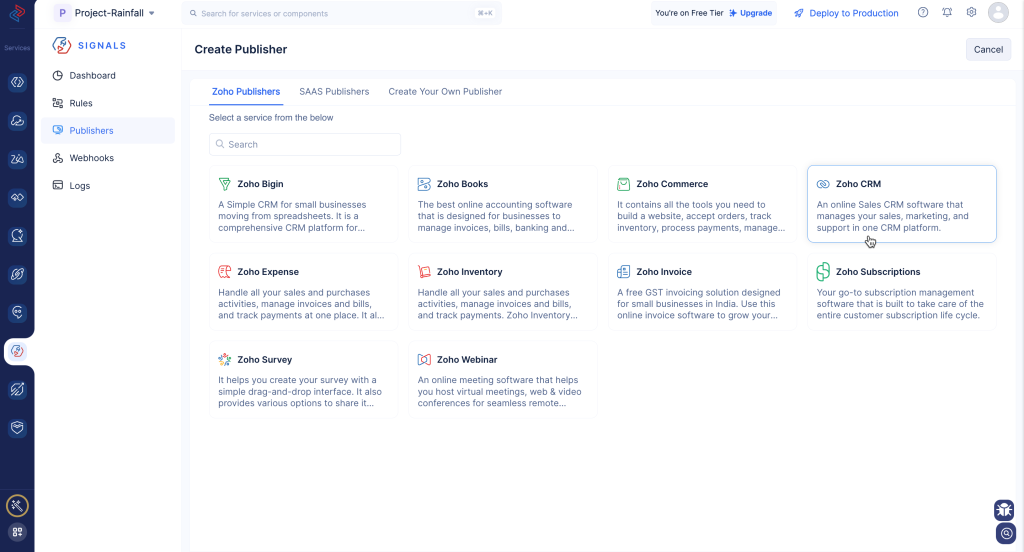Open the Zia service icon in left rail
The image size is (1024, 552).
17,159
